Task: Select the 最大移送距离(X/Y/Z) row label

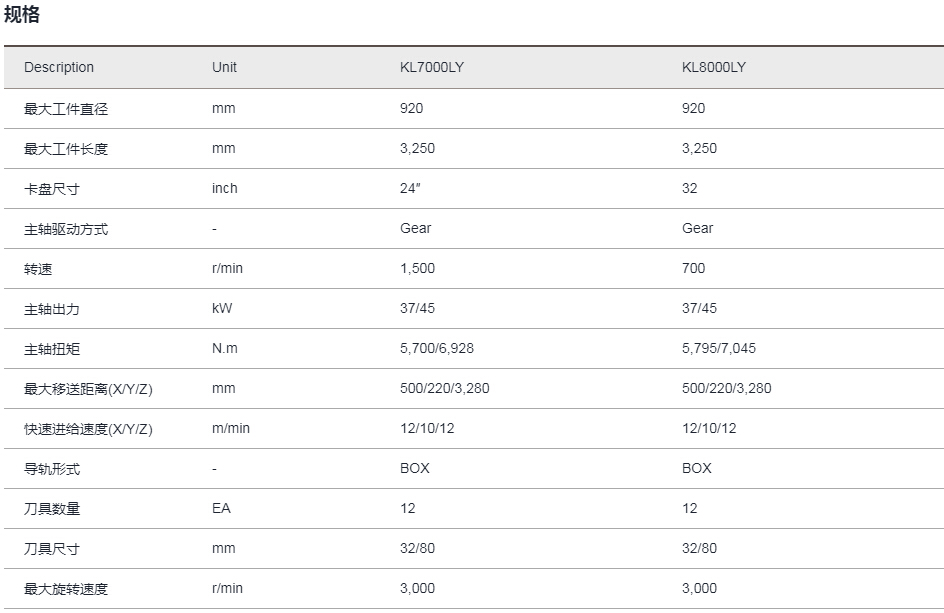Action: point(88,389)
